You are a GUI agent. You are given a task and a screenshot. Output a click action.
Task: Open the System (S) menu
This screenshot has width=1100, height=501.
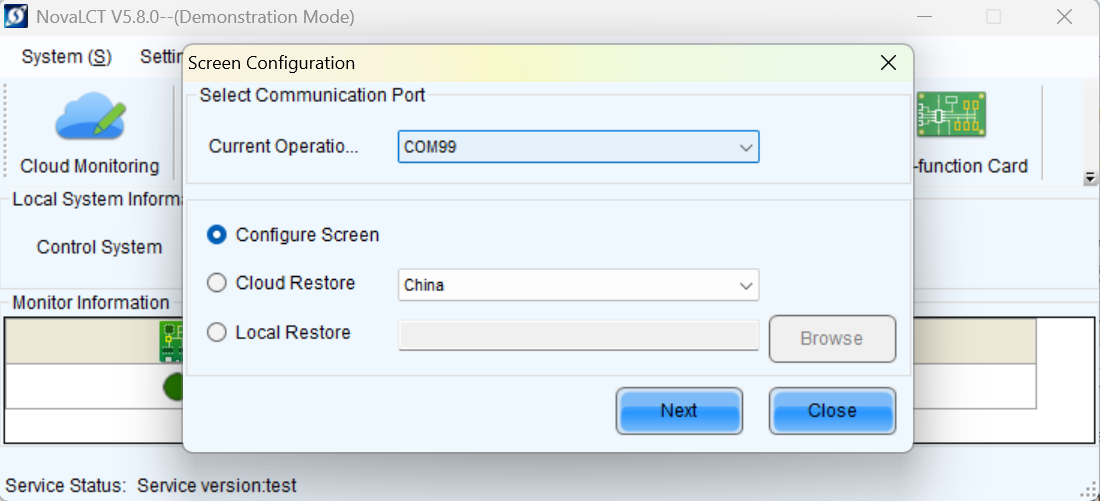tap(67, 57)
